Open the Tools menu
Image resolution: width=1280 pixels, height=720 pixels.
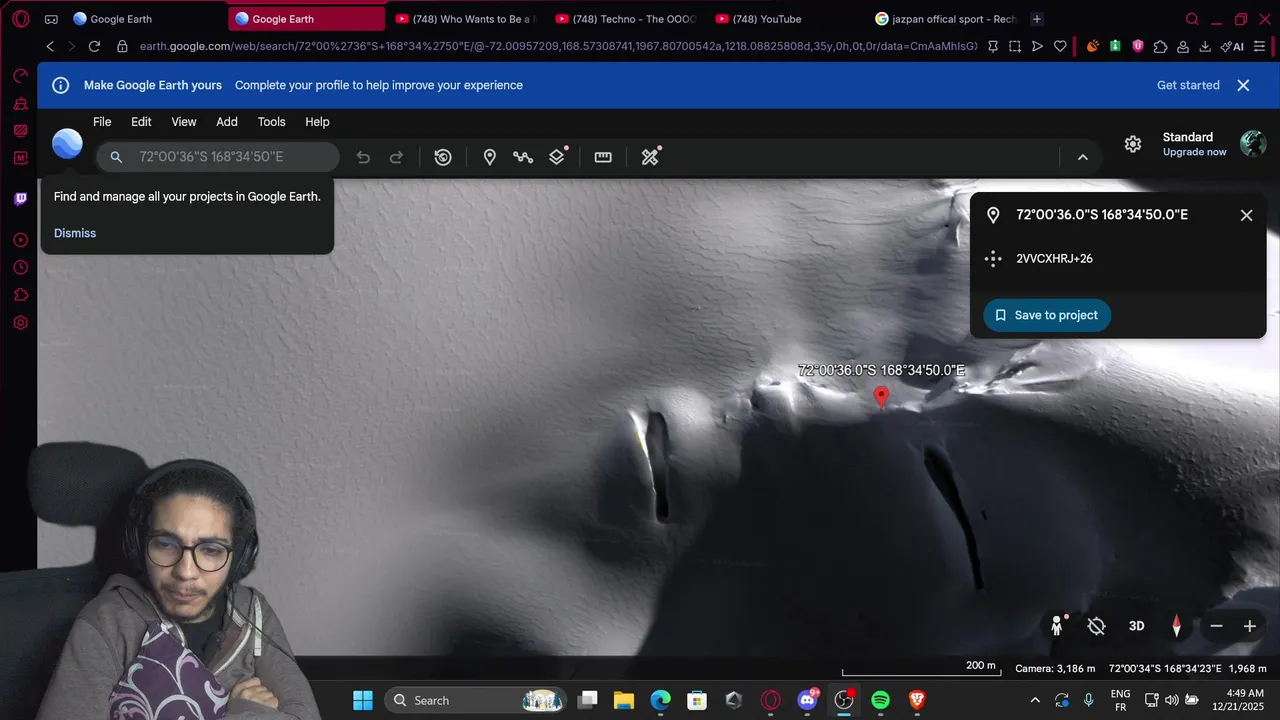pos(271,122)
